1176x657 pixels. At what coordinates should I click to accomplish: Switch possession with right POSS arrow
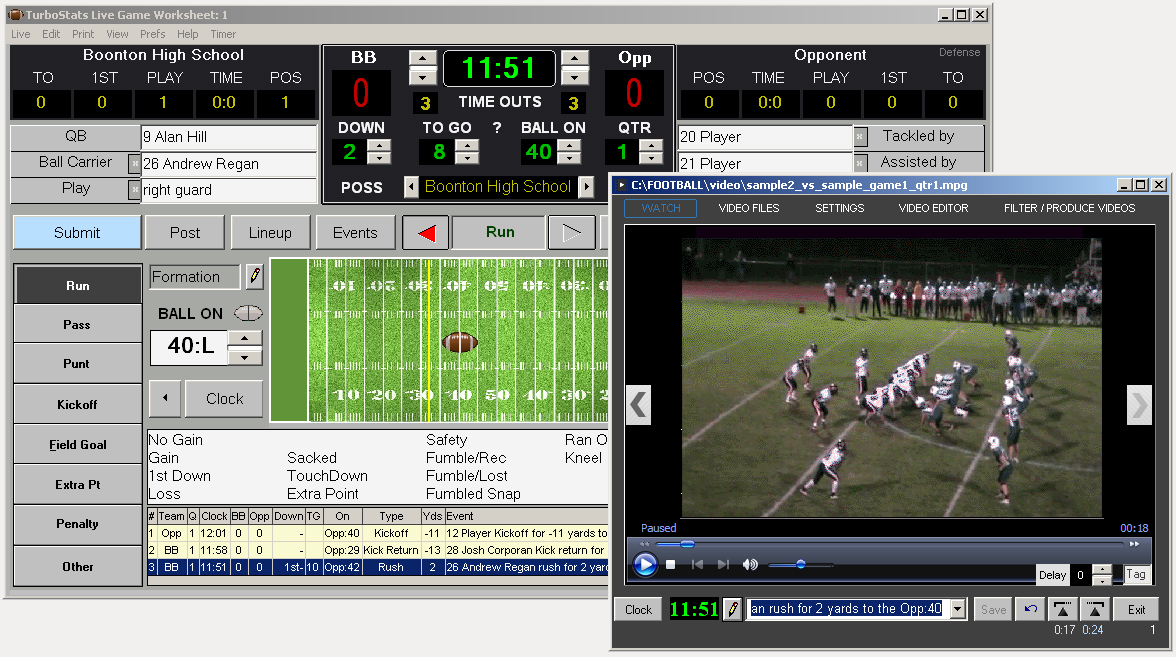[586, 187]
